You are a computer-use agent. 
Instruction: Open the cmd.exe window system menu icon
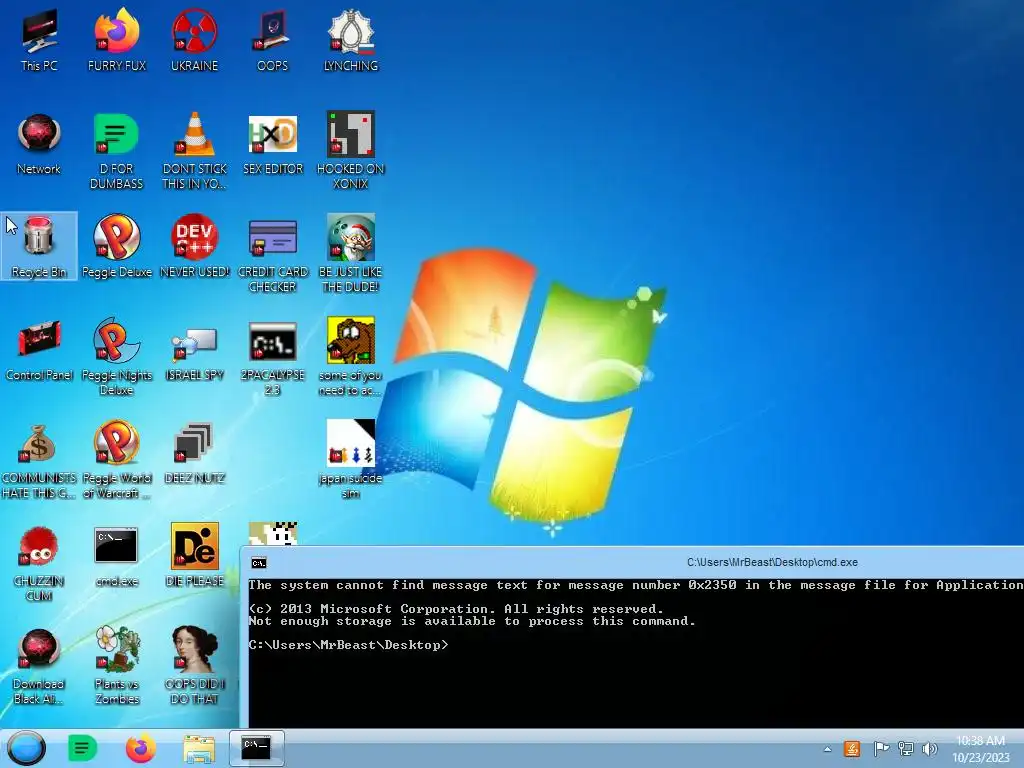[259, 563]
